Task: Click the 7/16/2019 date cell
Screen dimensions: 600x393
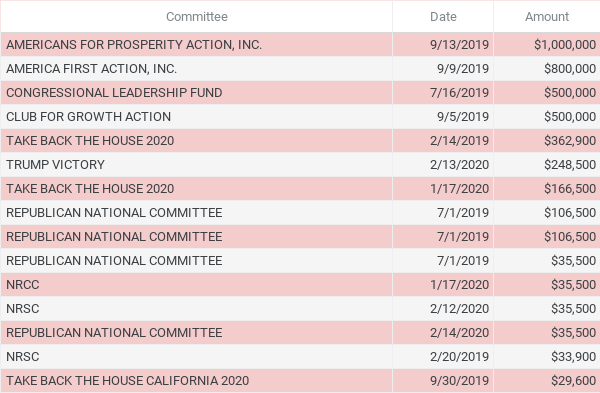Action: point(443,93)
